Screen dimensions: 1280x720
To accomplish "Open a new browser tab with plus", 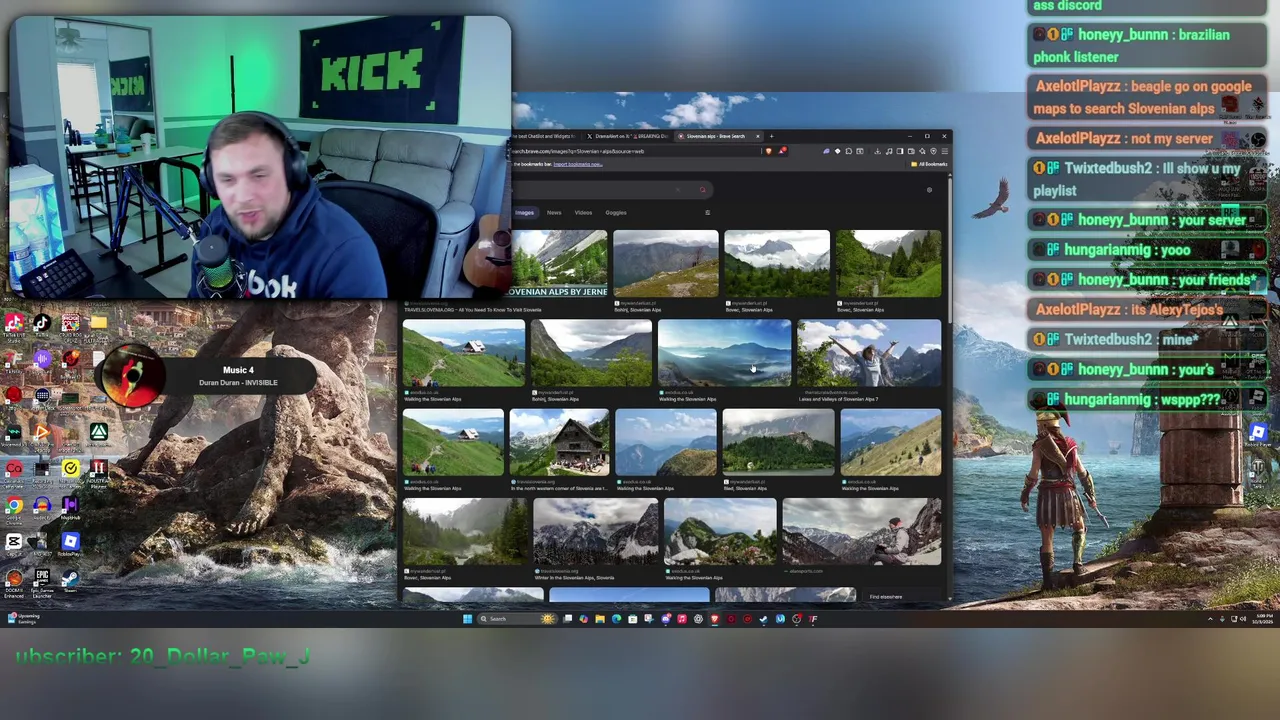I will (x=771, y=136).
